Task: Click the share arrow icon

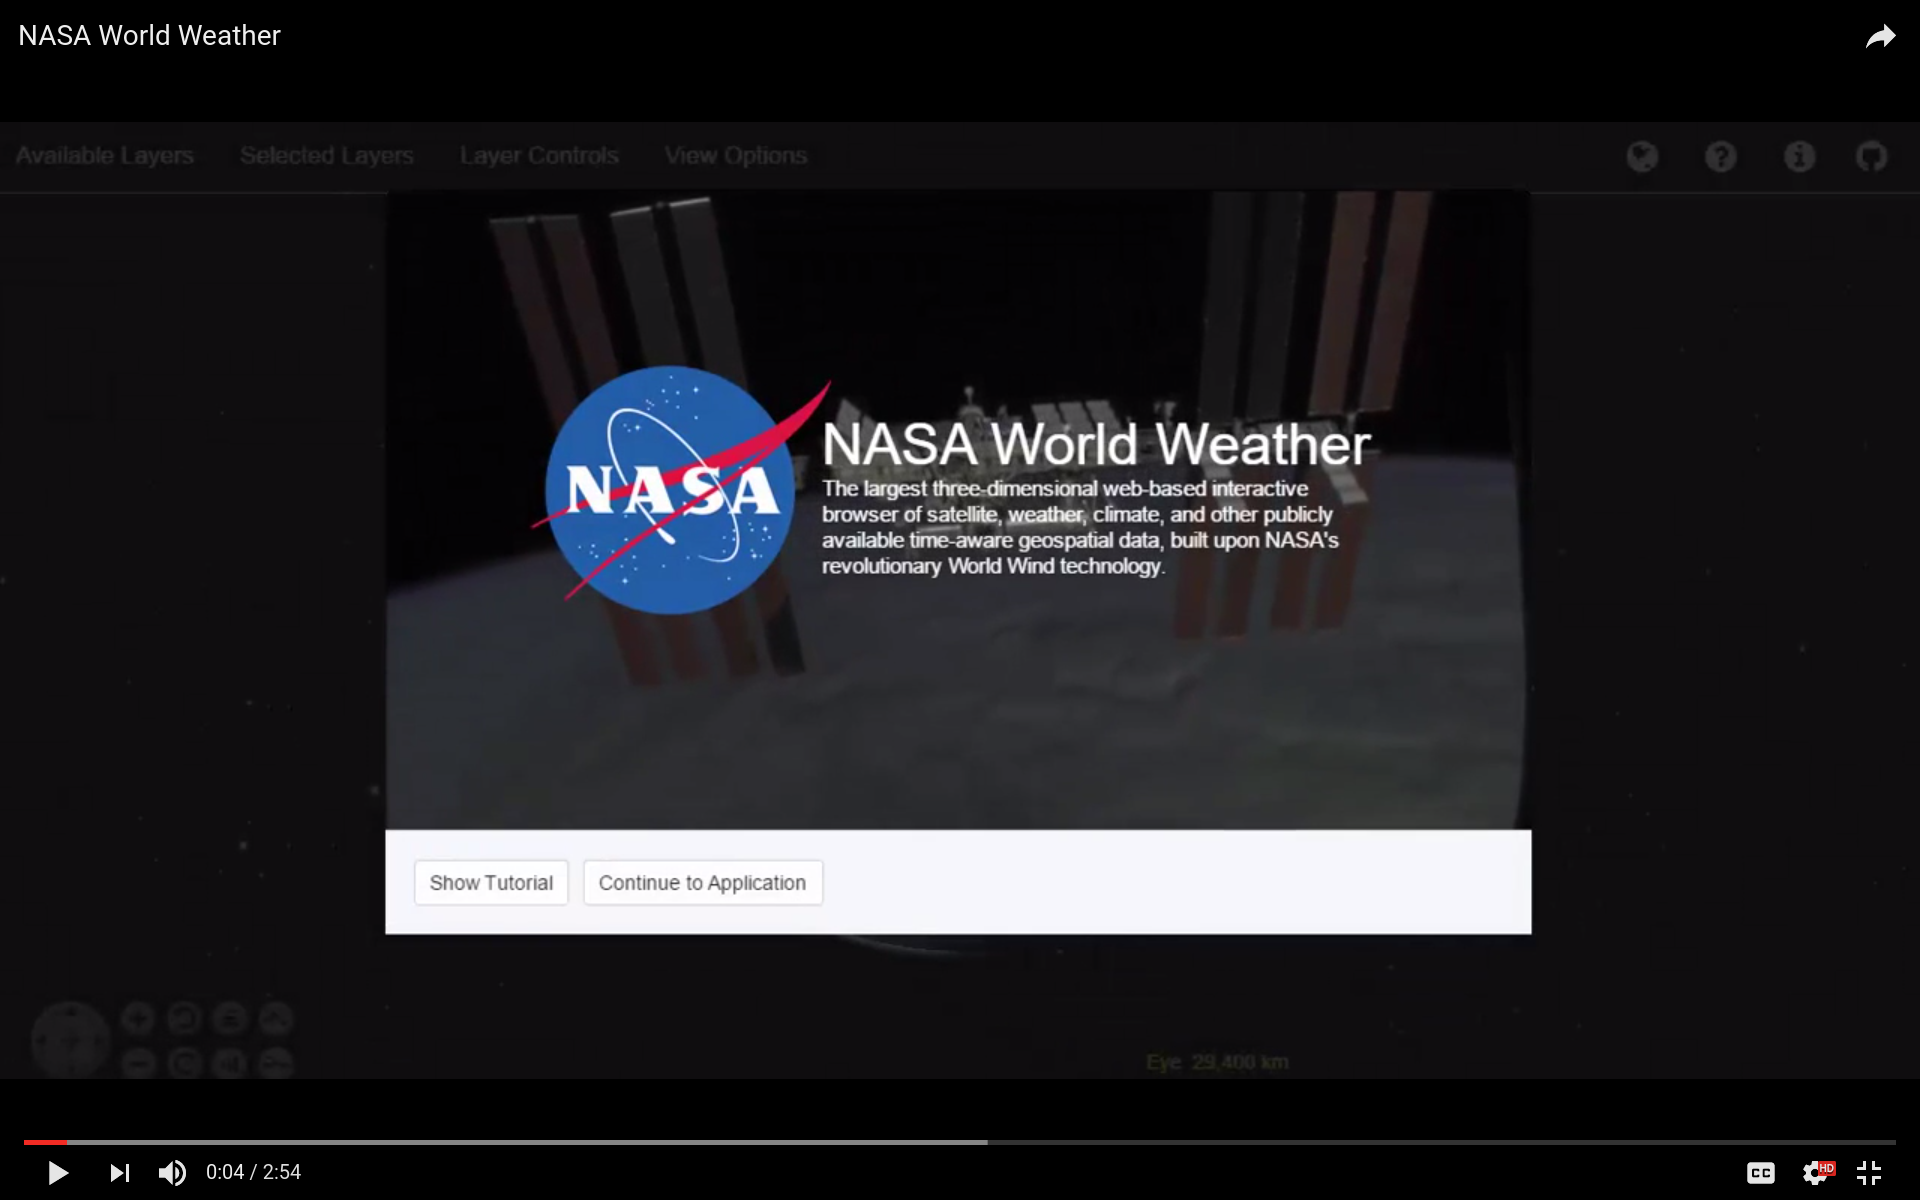Action: [1880, 37]
